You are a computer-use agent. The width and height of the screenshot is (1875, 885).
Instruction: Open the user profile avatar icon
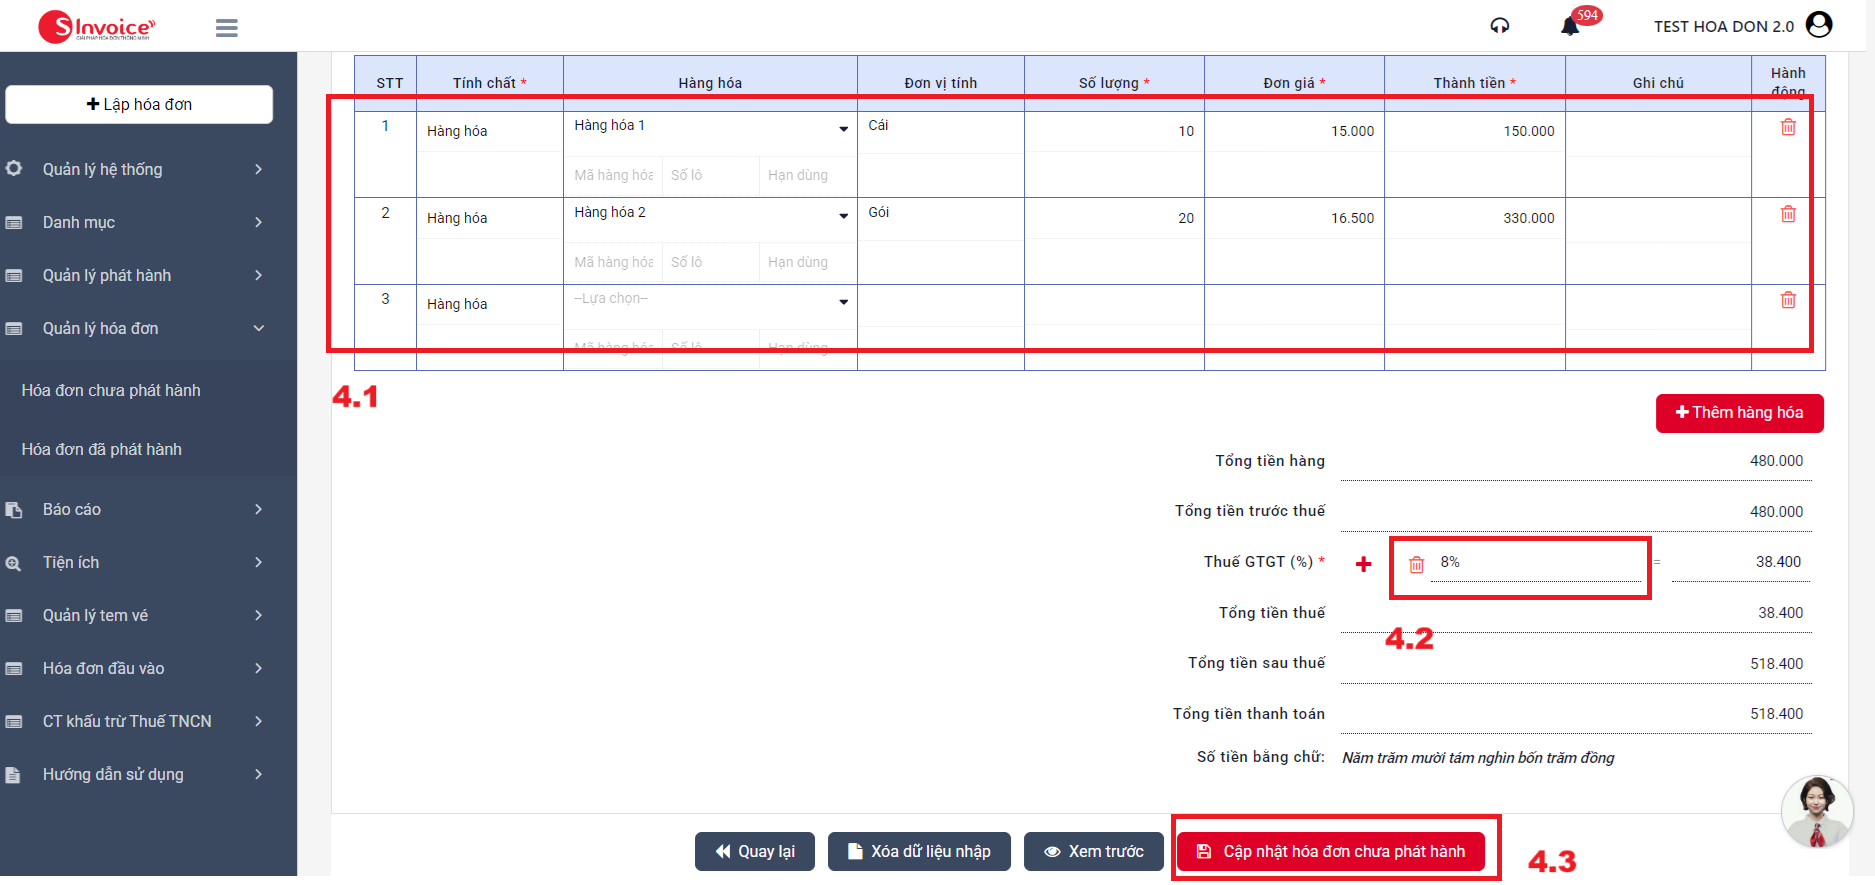point(1819,25)
